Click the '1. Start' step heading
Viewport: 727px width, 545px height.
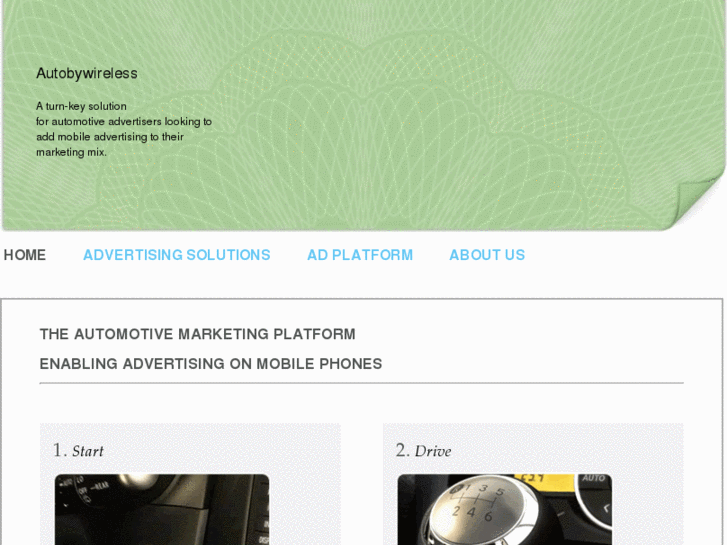click(x=78, y=451)
